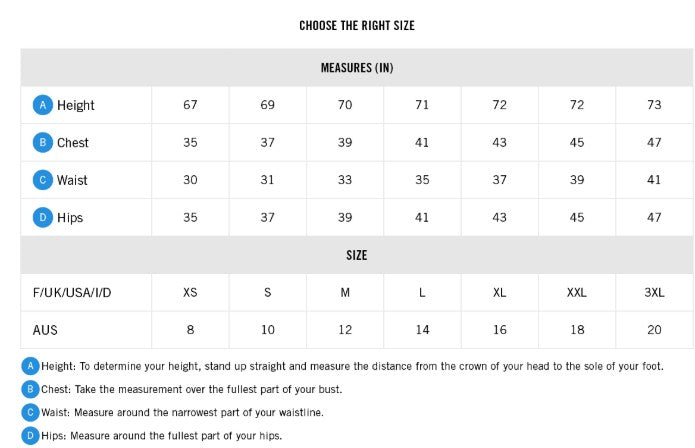Click the Height value 67 cell
Image resolution: width=695 pixels, height=448 pixels.
tap(190, 105)
